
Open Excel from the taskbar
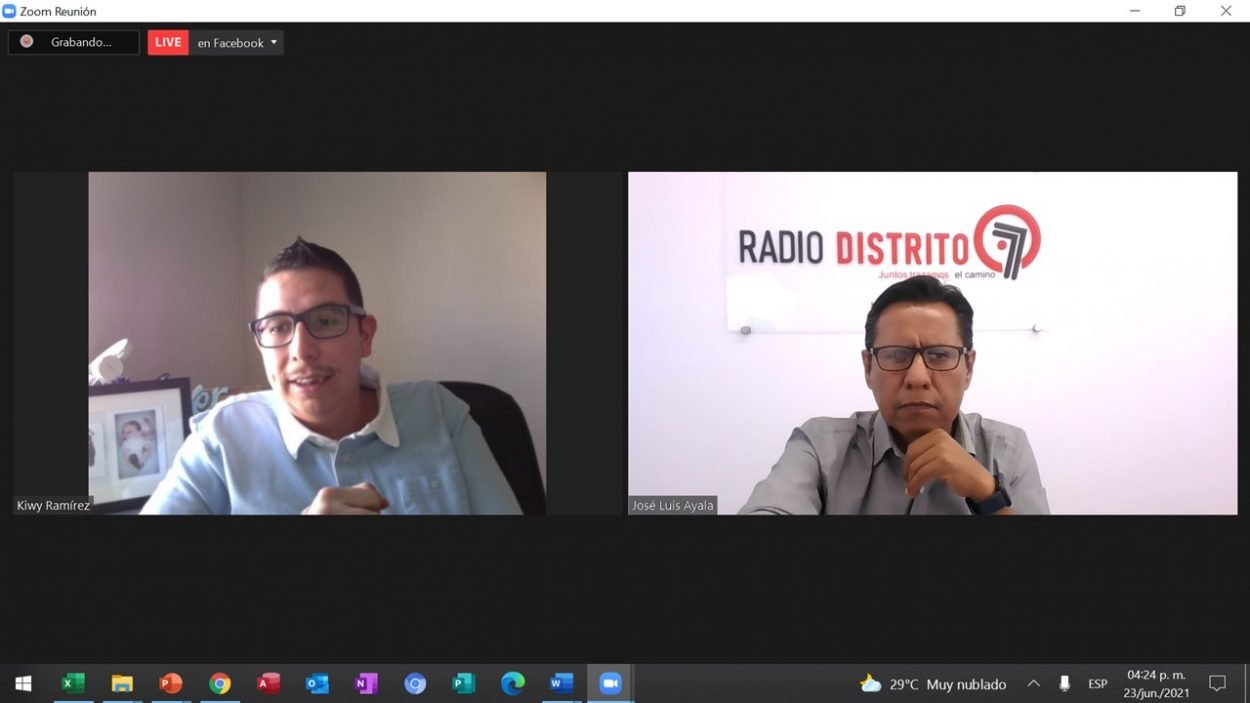coord(73,684)
